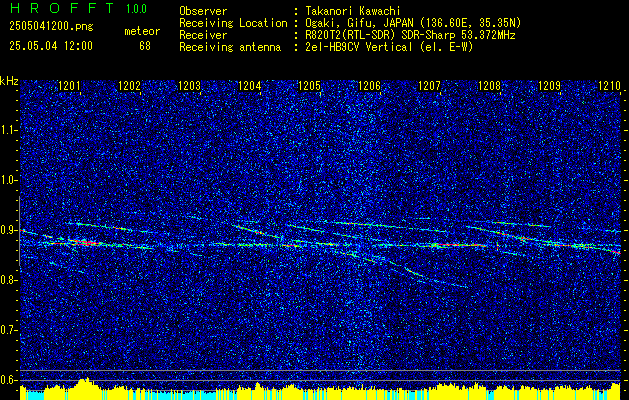The height and width of the screenshot is (400, 629).
Task: Click the 0.8 kHz axis label
Action: click(x=9, y=280)
